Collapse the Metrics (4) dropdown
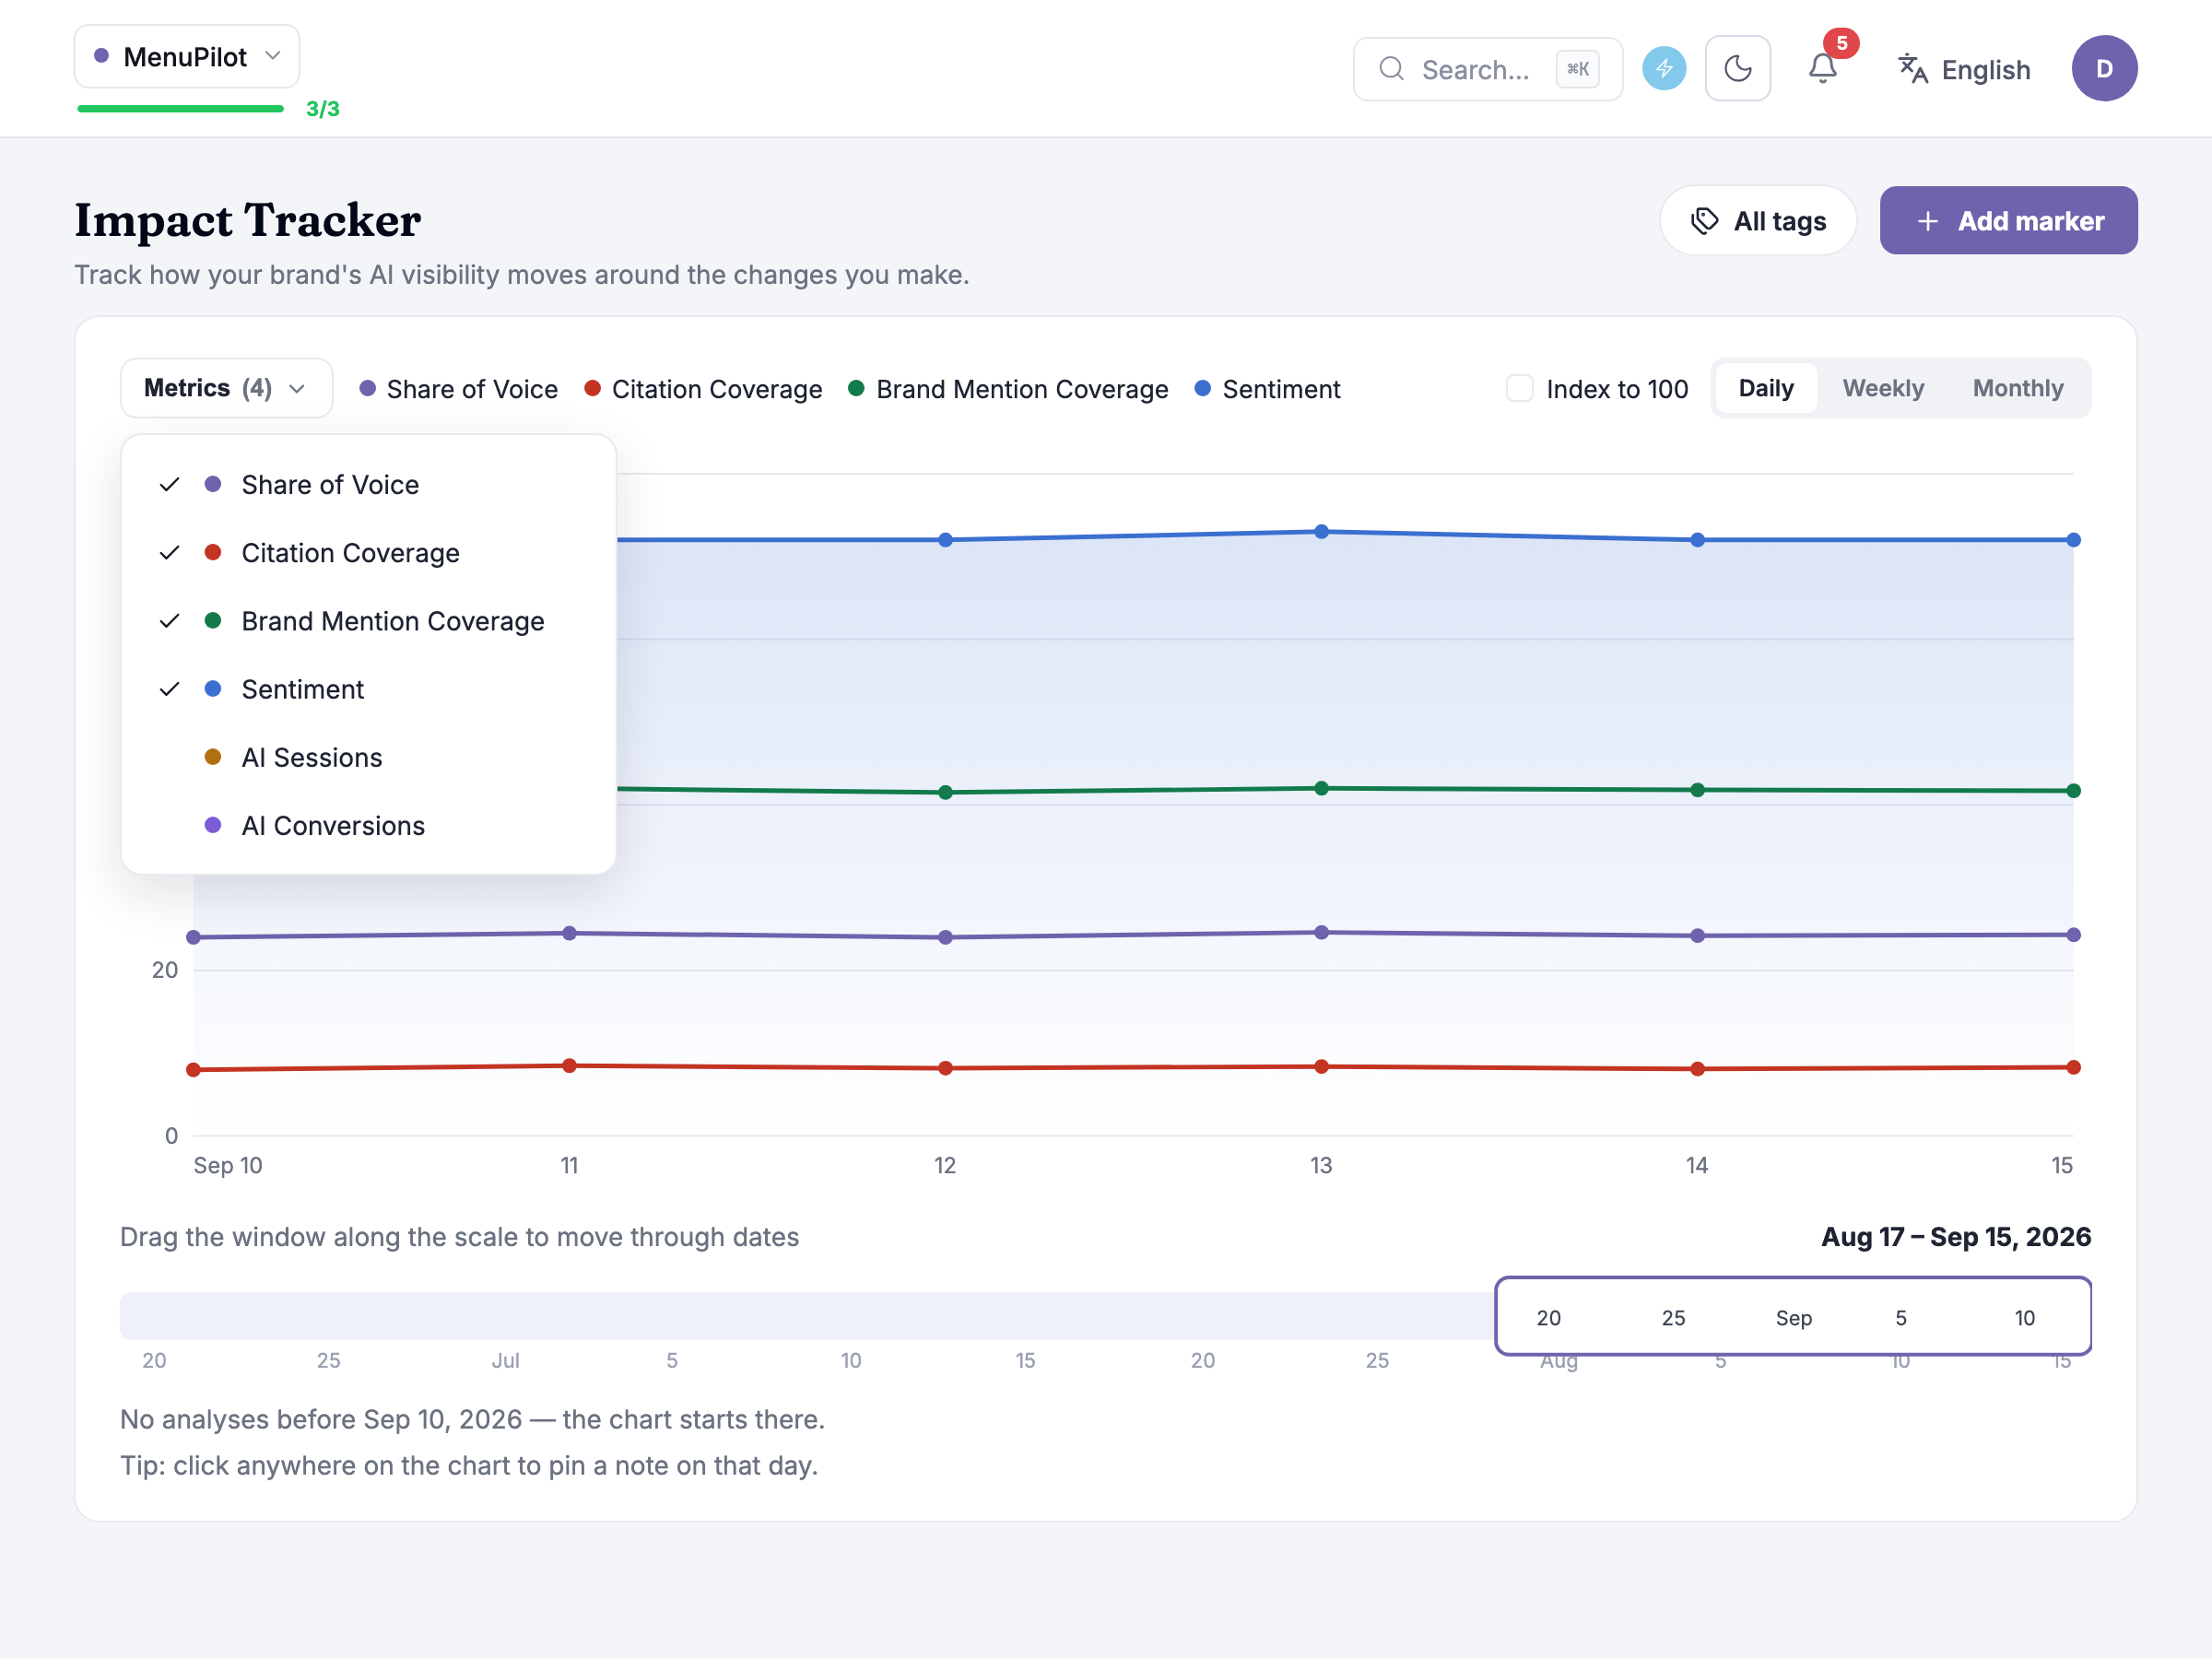The height and width of the screenshot is (1659, 2212). 226,388
